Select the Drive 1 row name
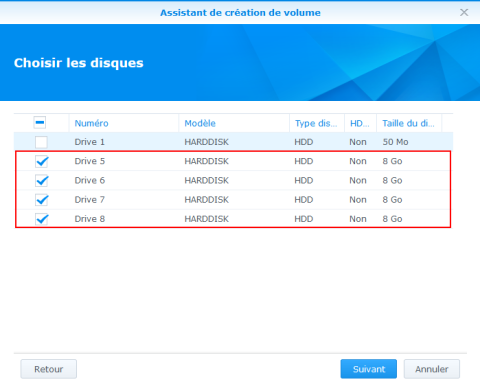 tap(90, 142)
